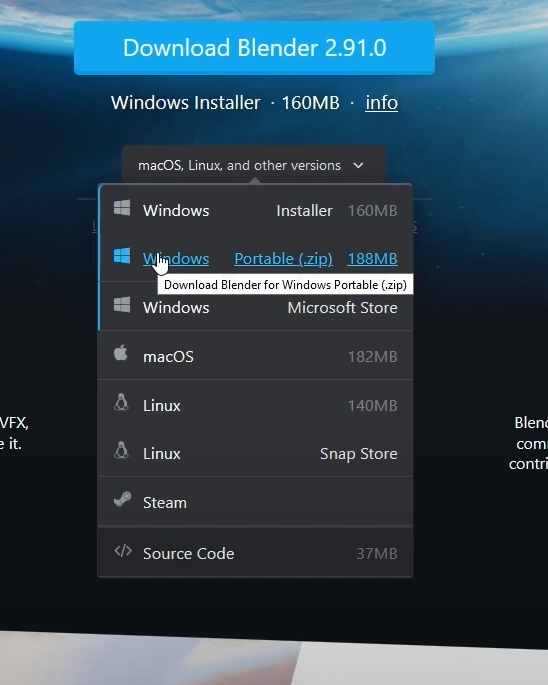
Task: Click the 37MB size text
Action: coord(377,554)
